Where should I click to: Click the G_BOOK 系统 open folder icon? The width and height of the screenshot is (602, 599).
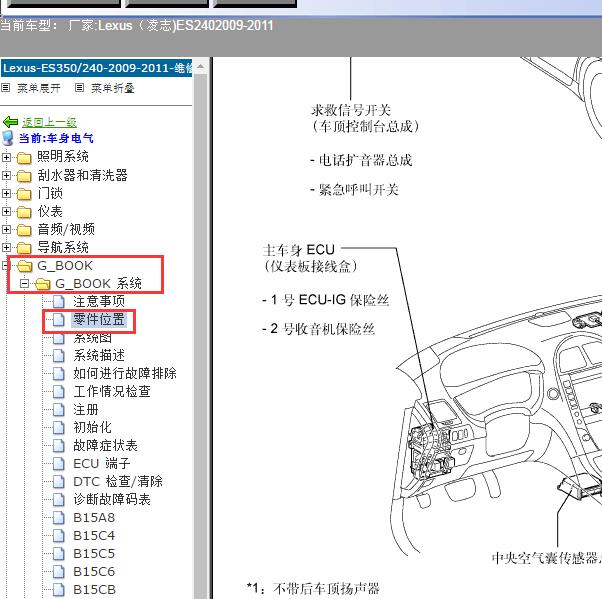pyautogui.click(x=42, y=284)
